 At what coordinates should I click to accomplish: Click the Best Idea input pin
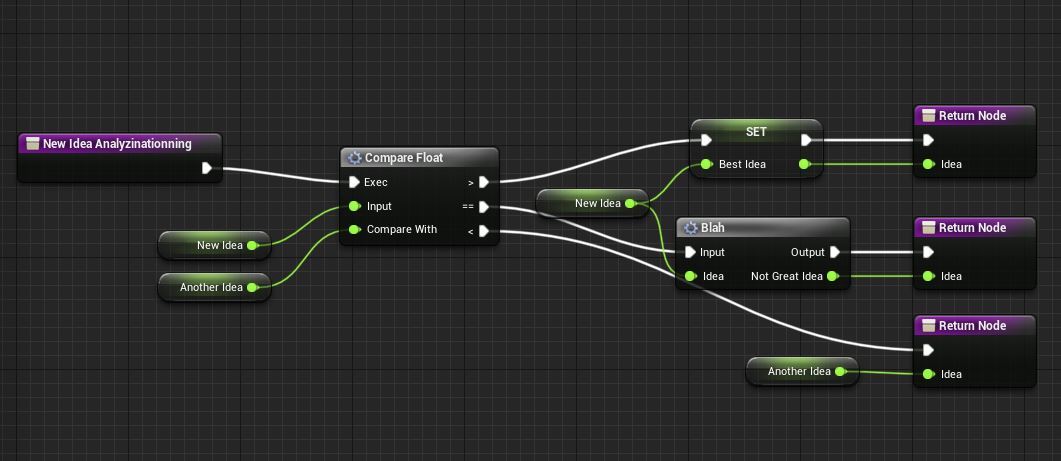(706, 164)
